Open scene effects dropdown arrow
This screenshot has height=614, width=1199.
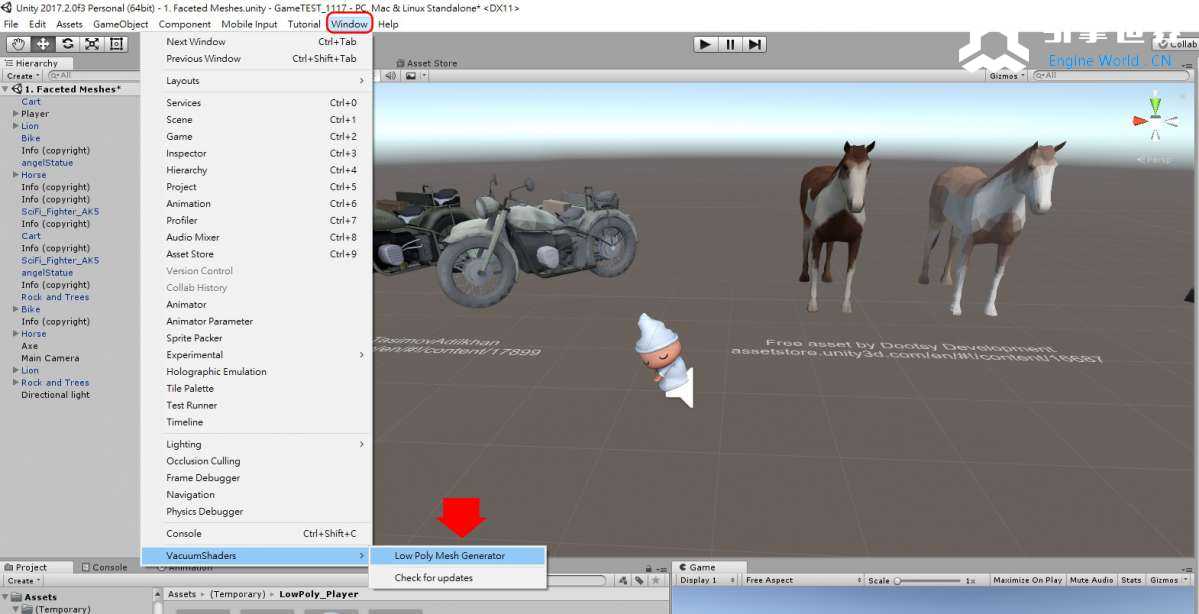[x=423, y=76]
